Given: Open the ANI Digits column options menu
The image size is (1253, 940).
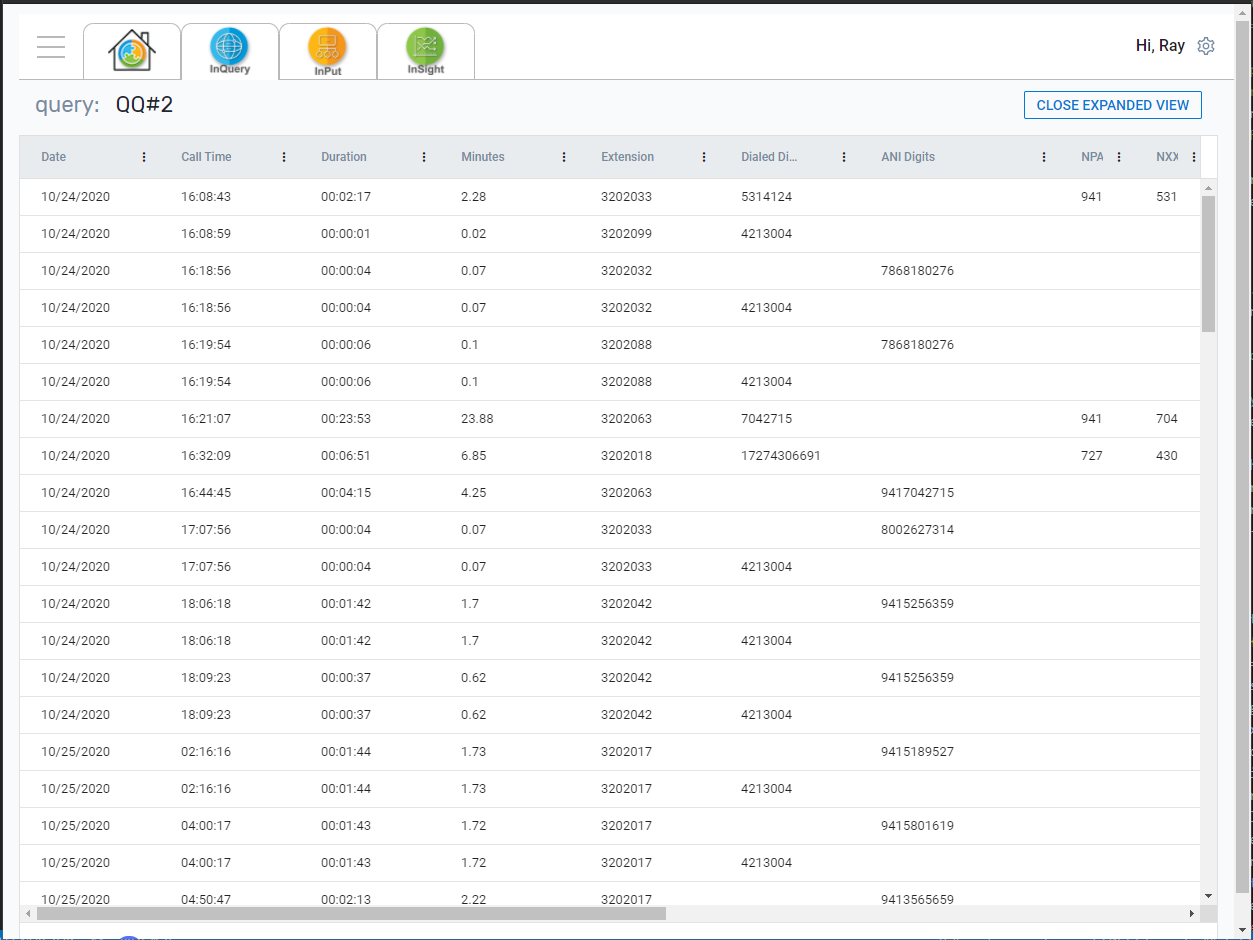Looking at the screenshot, I should click(x=1044, y=157).
